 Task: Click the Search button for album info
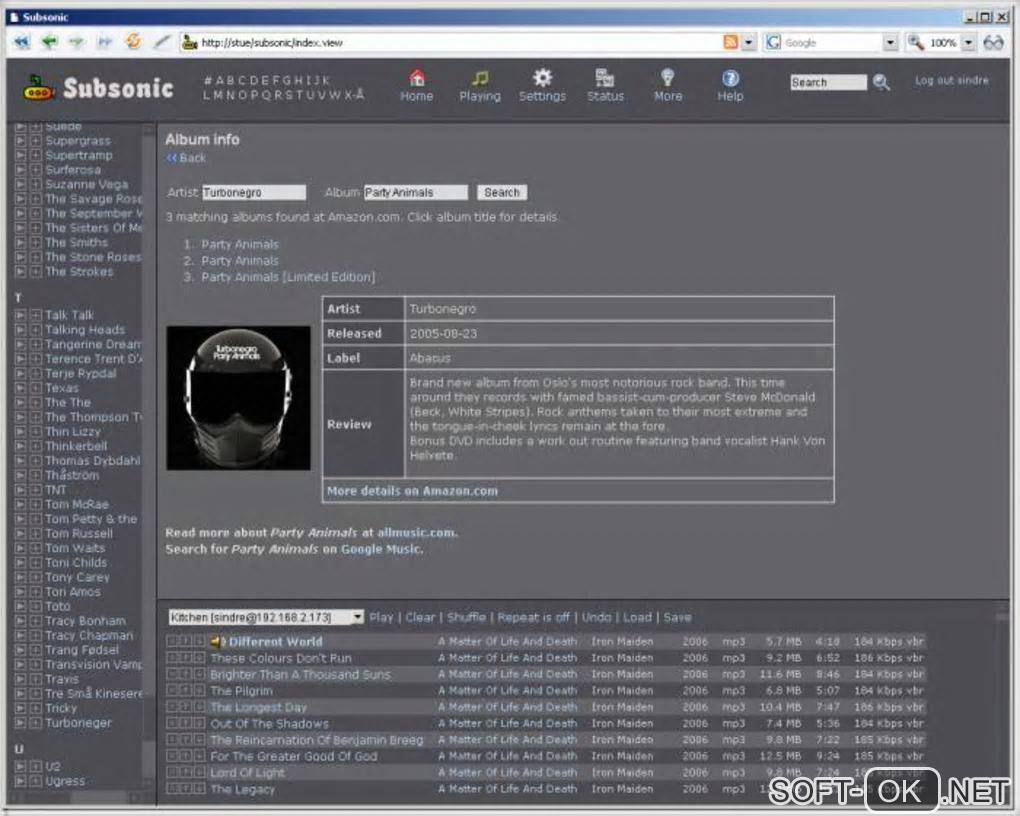pos(502,193)
